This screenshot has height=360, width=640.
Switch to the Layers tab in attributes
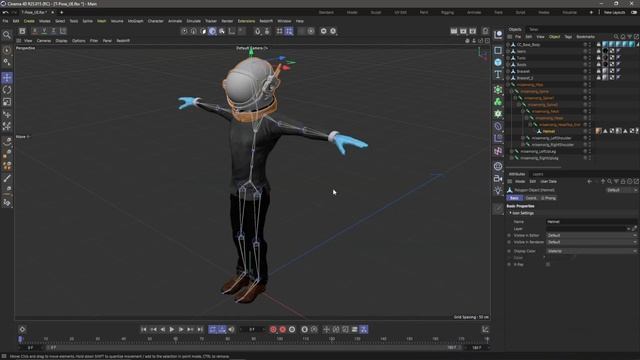tap(538, 174)
